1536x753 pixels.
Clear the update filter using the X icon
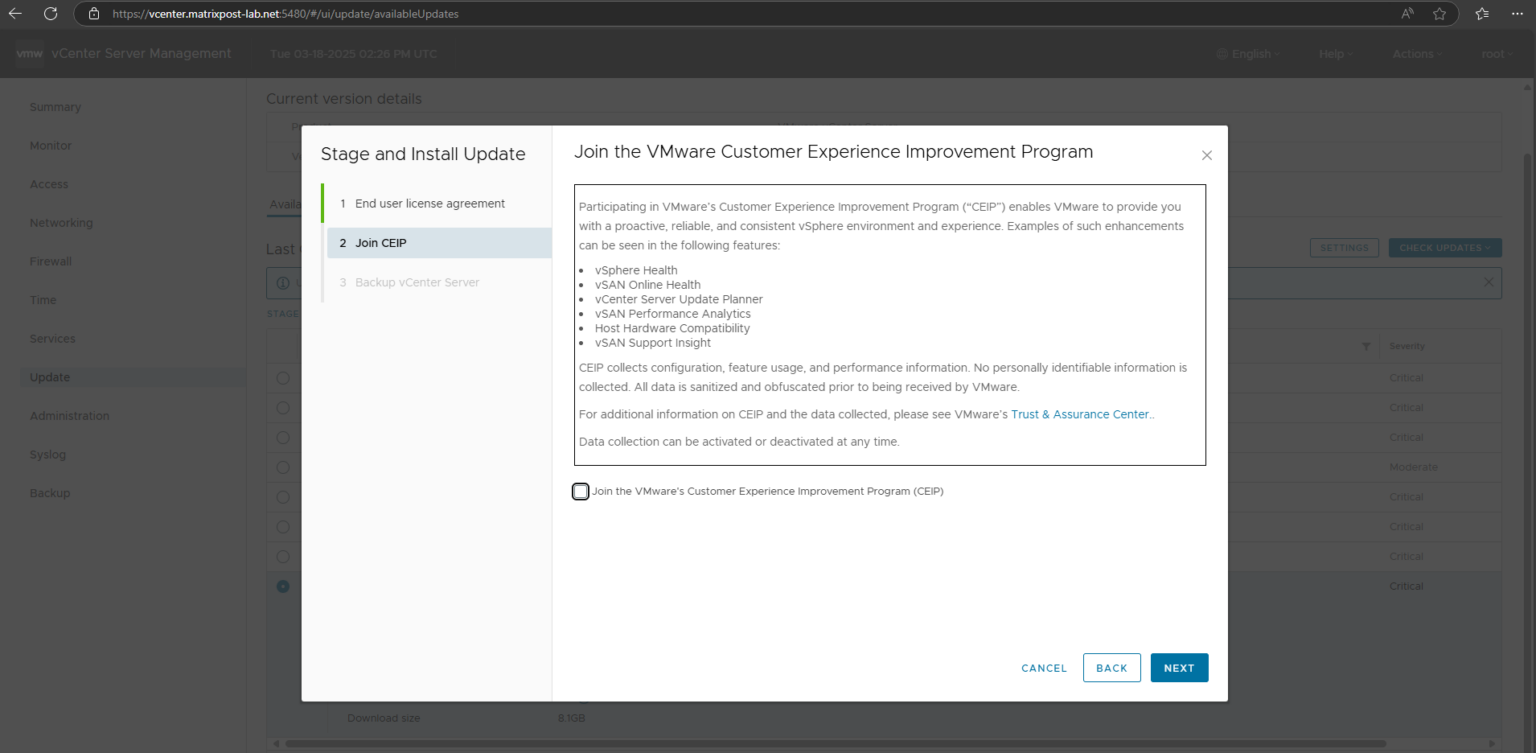coord(1489,283)
